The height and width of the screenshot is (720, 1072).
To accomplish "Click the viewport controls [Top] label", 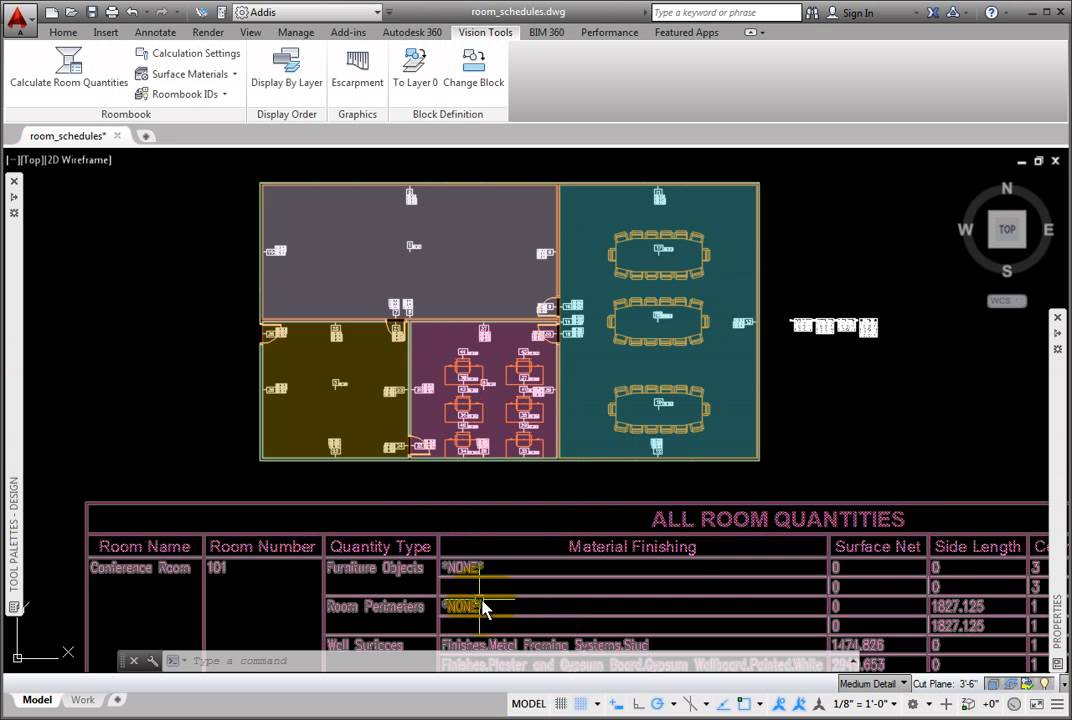I will coord(31,160).
